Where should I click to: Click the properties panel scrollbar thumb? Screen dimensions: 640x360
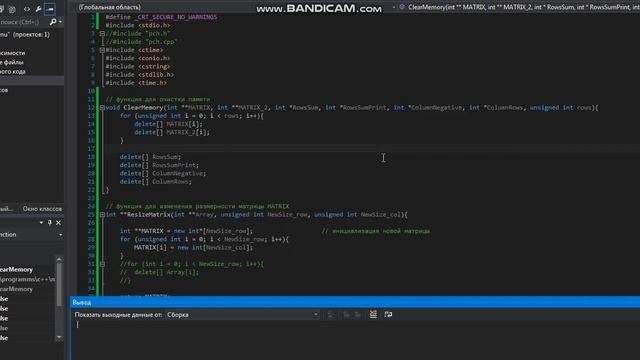(x=59, y=284)
